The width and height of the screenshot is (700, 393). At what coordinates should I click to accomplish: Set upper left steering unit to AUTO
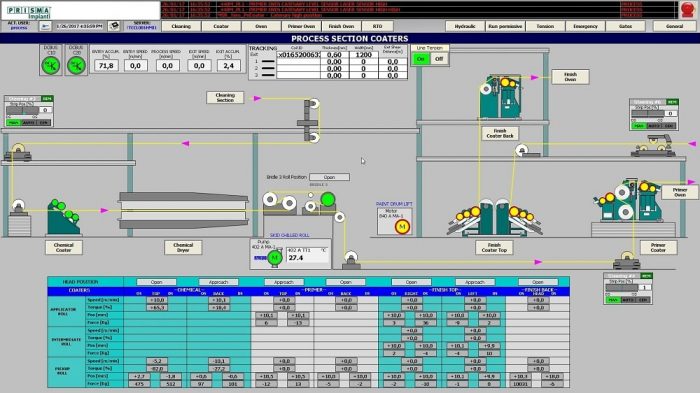tap(28, 122)
